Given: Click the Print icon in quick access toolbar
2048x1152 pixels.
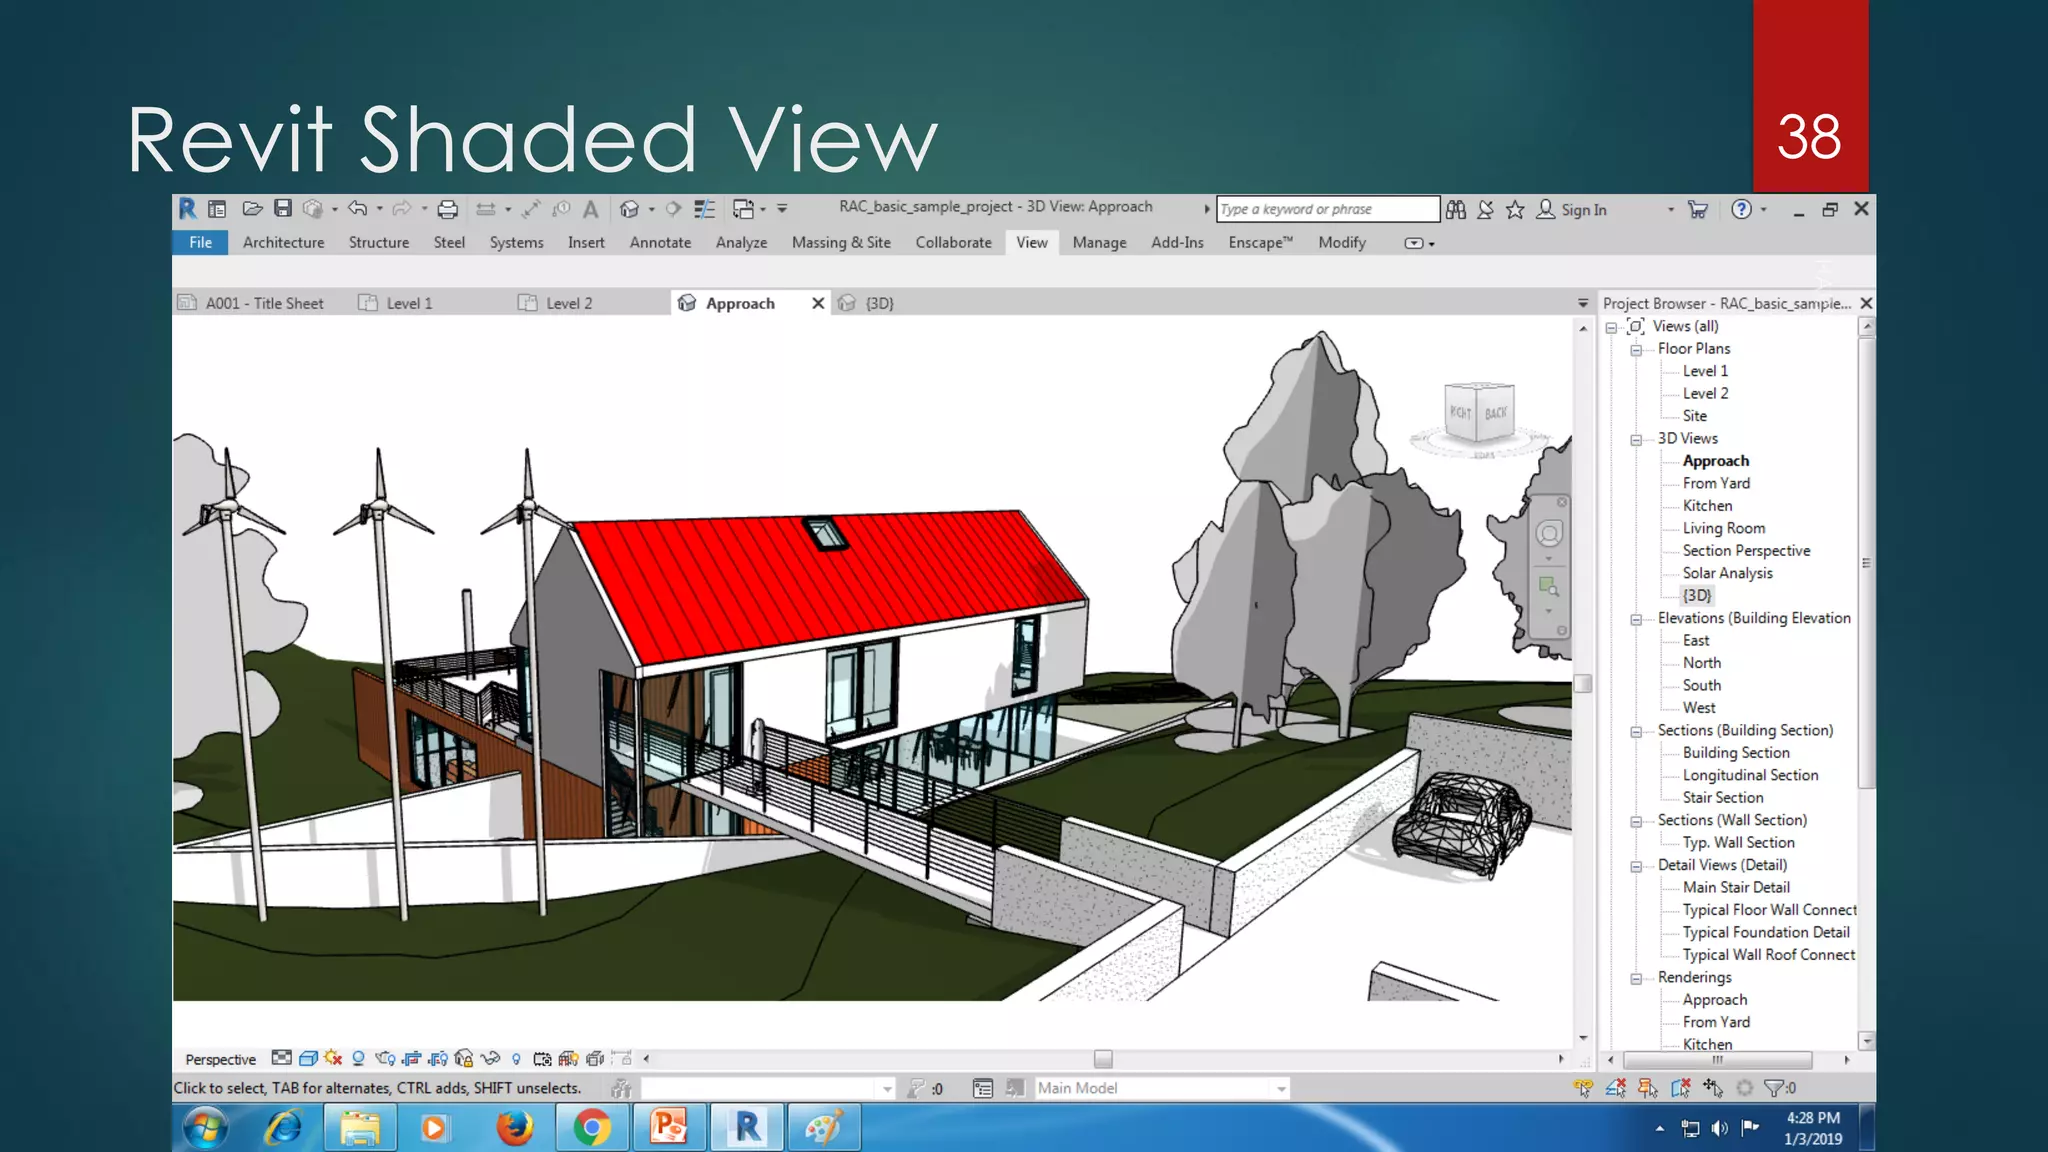Looking at the screenshot, I should 447,209.
